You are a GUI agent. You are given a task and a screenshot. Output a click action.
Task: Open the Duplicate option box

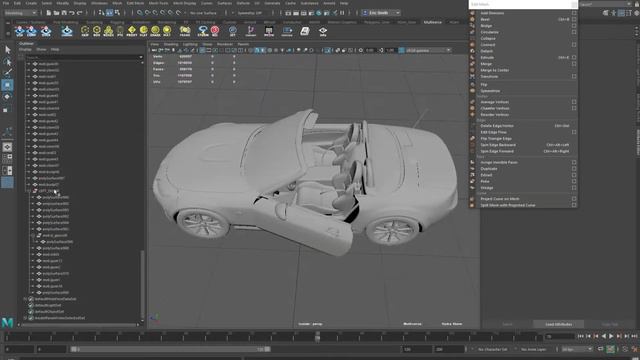tap(574, 169)
